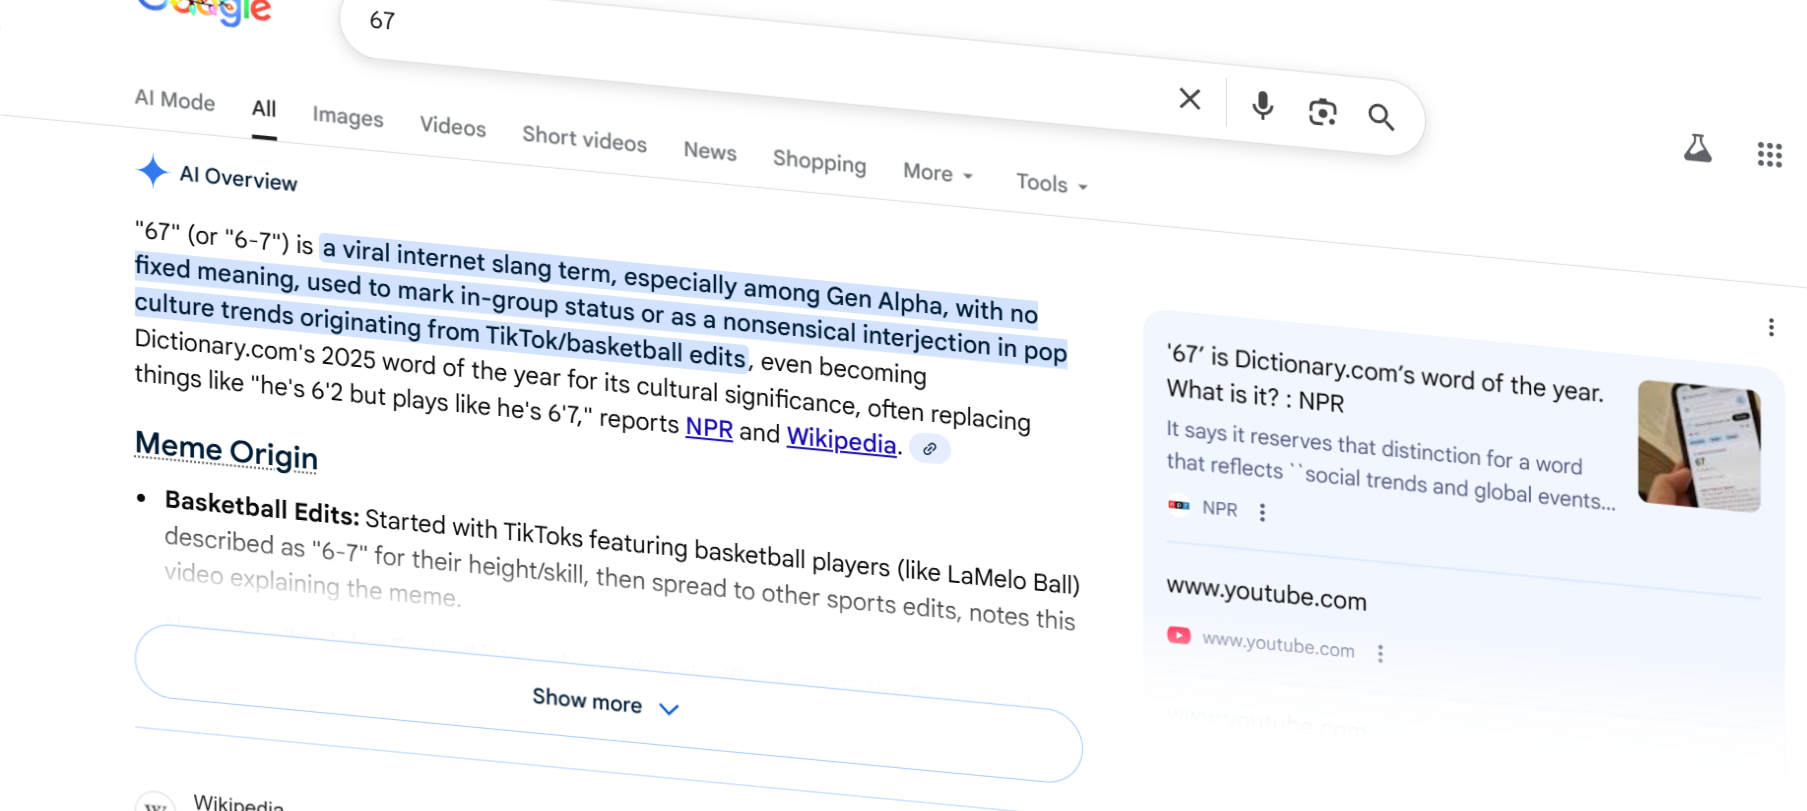Follow the NPR link in the overview

709,428
